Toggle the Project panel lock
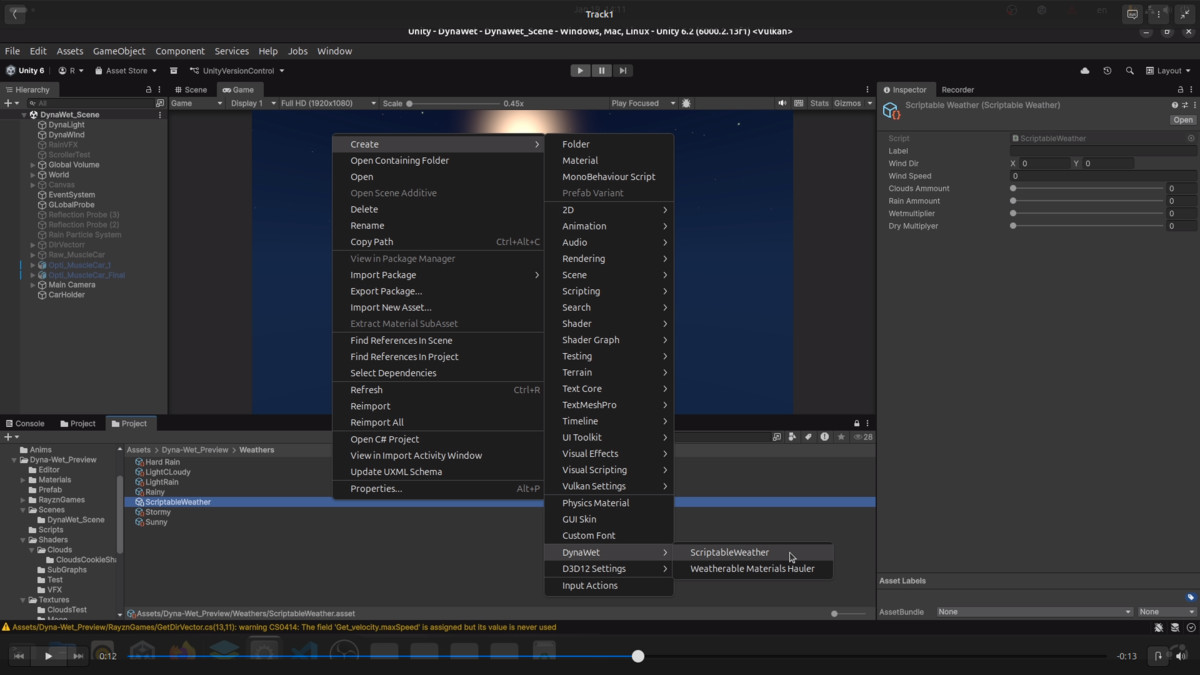This screenshot has height=675, width=1200. [x=856, y=423]
